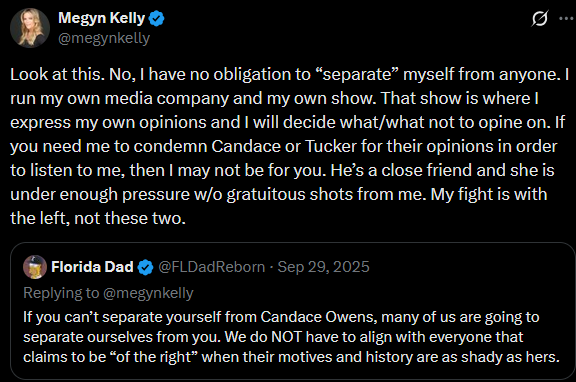
Task: Click the 'Replying to' label text
Action: 61,293
